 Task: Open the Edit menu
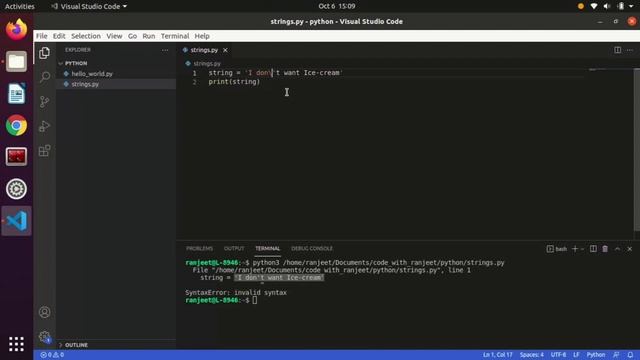59,36
